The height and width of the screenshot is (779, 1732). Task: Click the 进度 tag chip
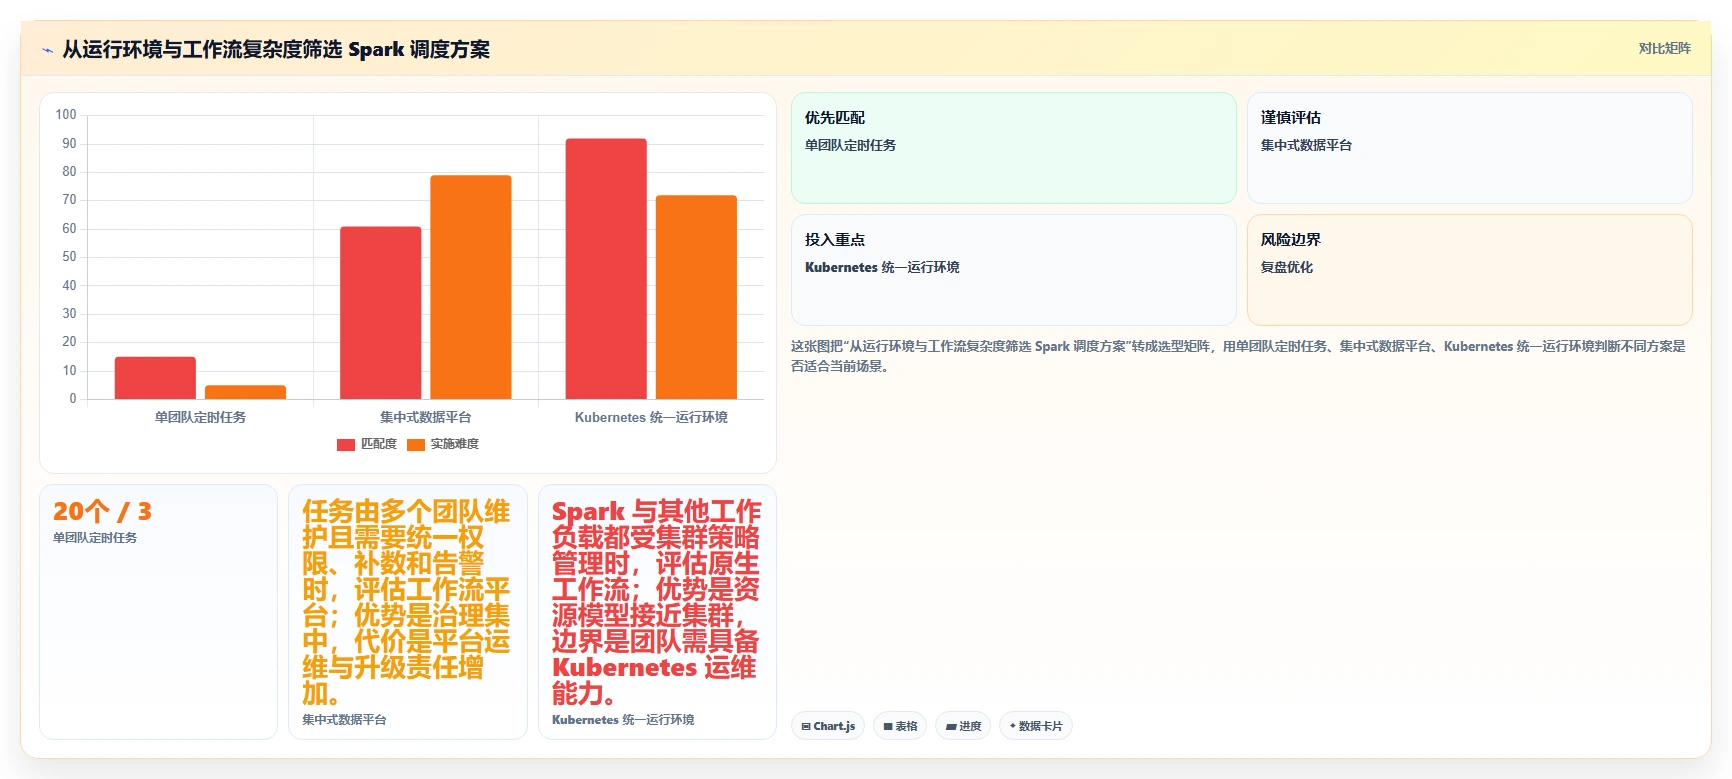point(963,726)
